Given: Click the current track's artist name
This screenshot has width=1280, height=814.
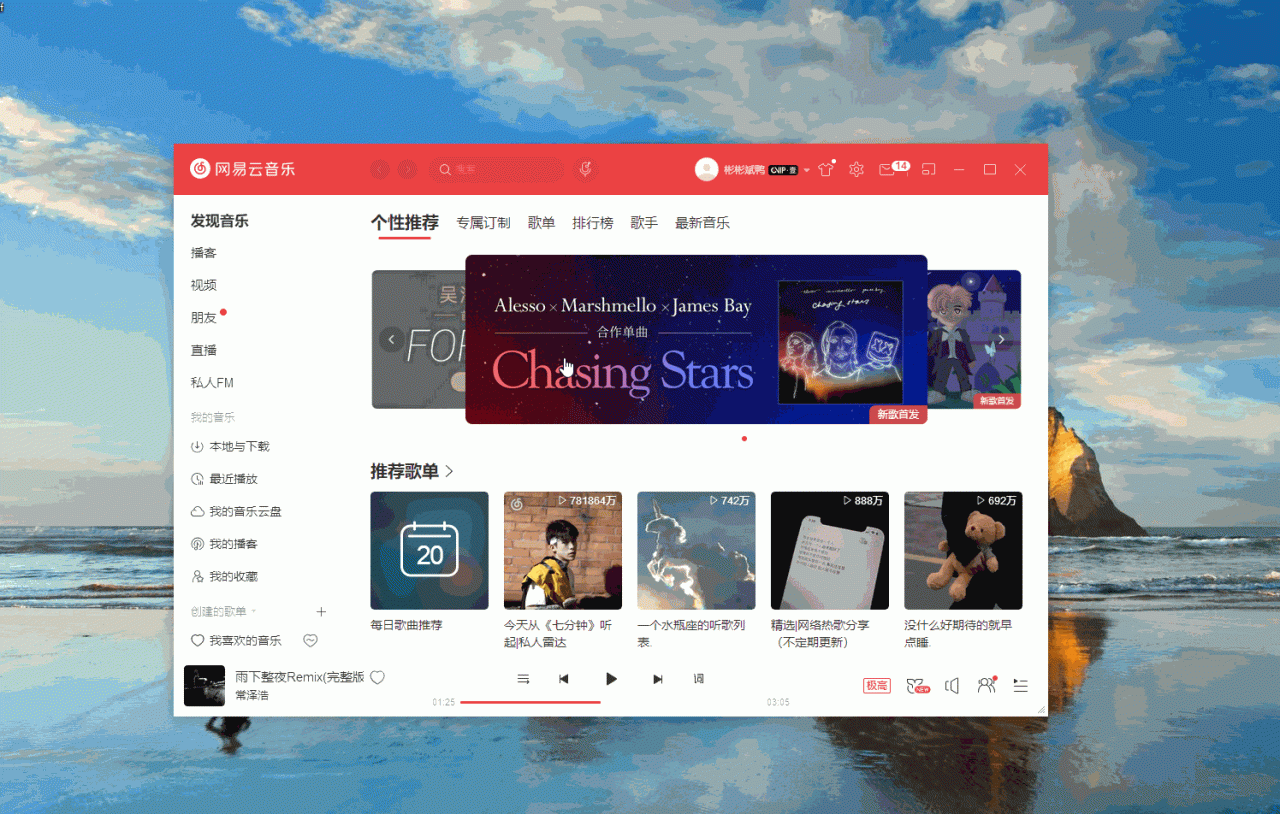Looking at the screenshot, I should [x=252, y=695].
